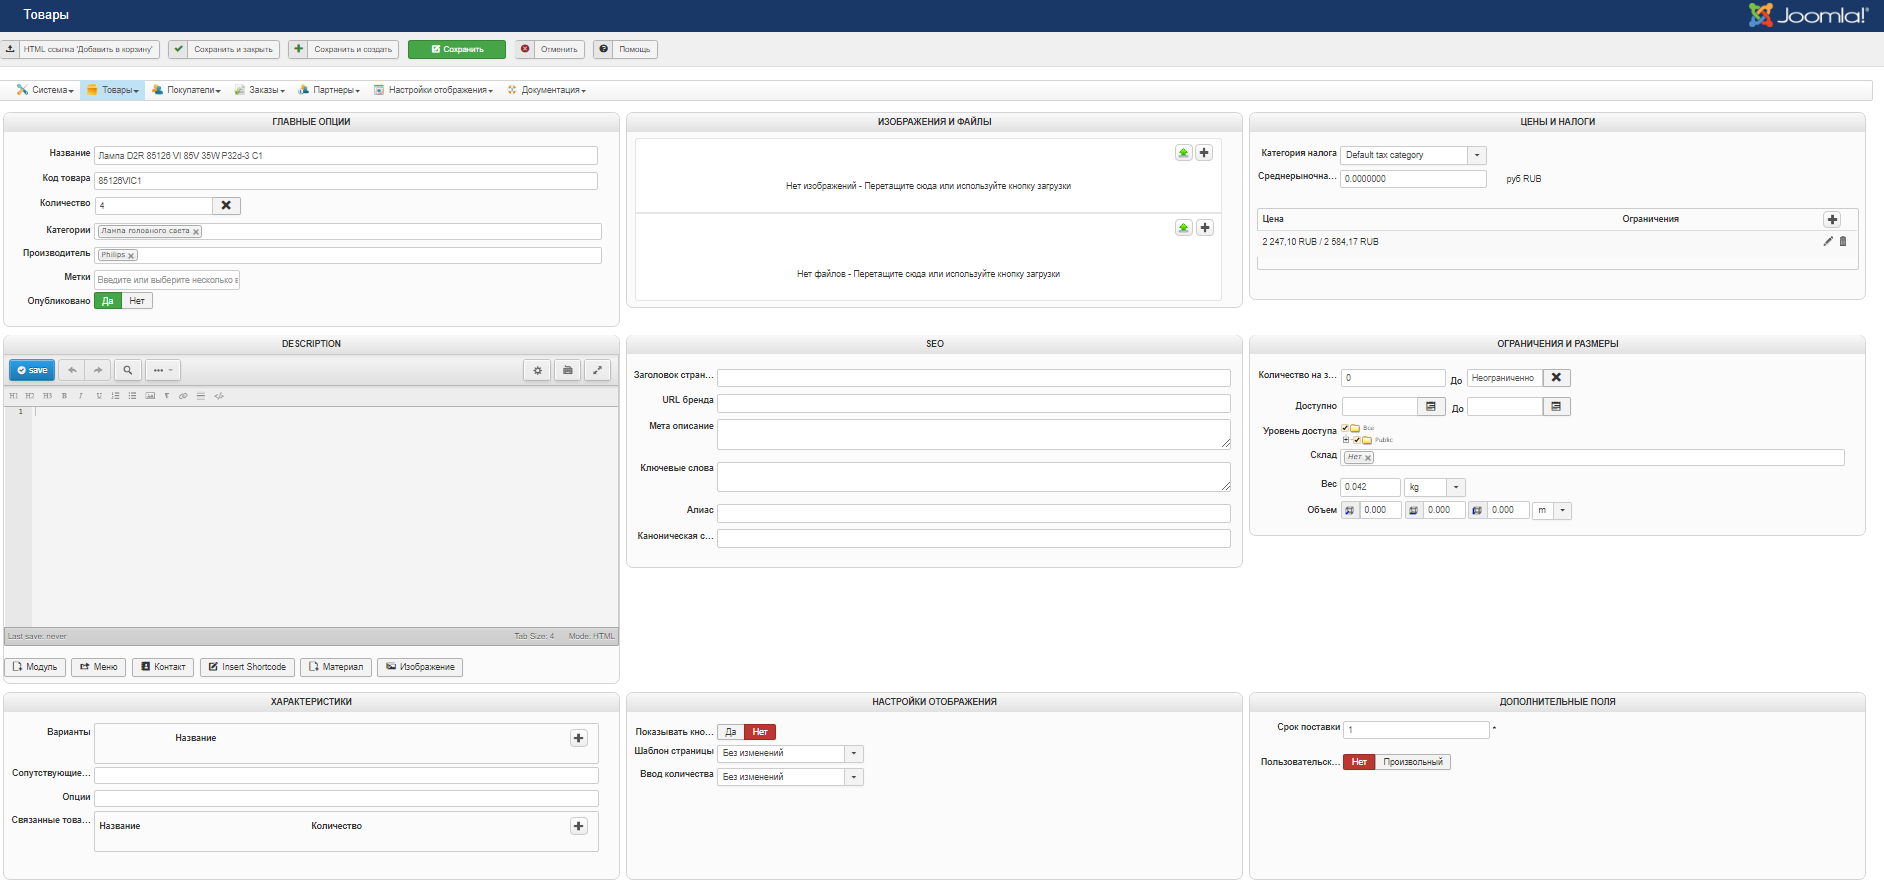Click the undo arrow in description editor

click(x=72, y=370)
